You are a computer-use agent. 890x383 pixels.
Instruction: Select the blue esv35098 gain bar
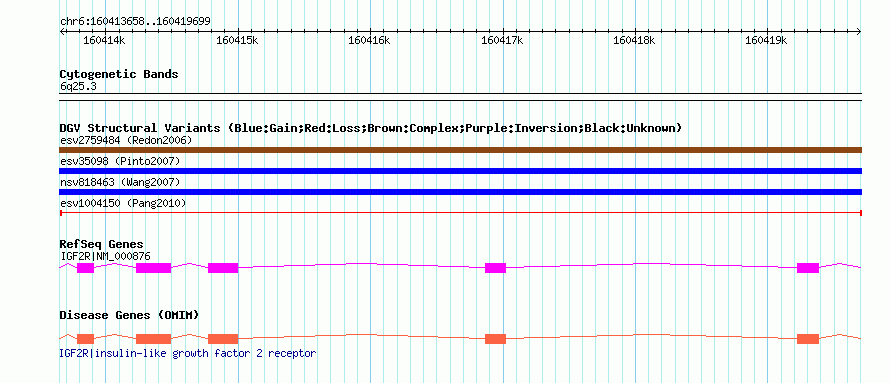click(x=460, y=171)
